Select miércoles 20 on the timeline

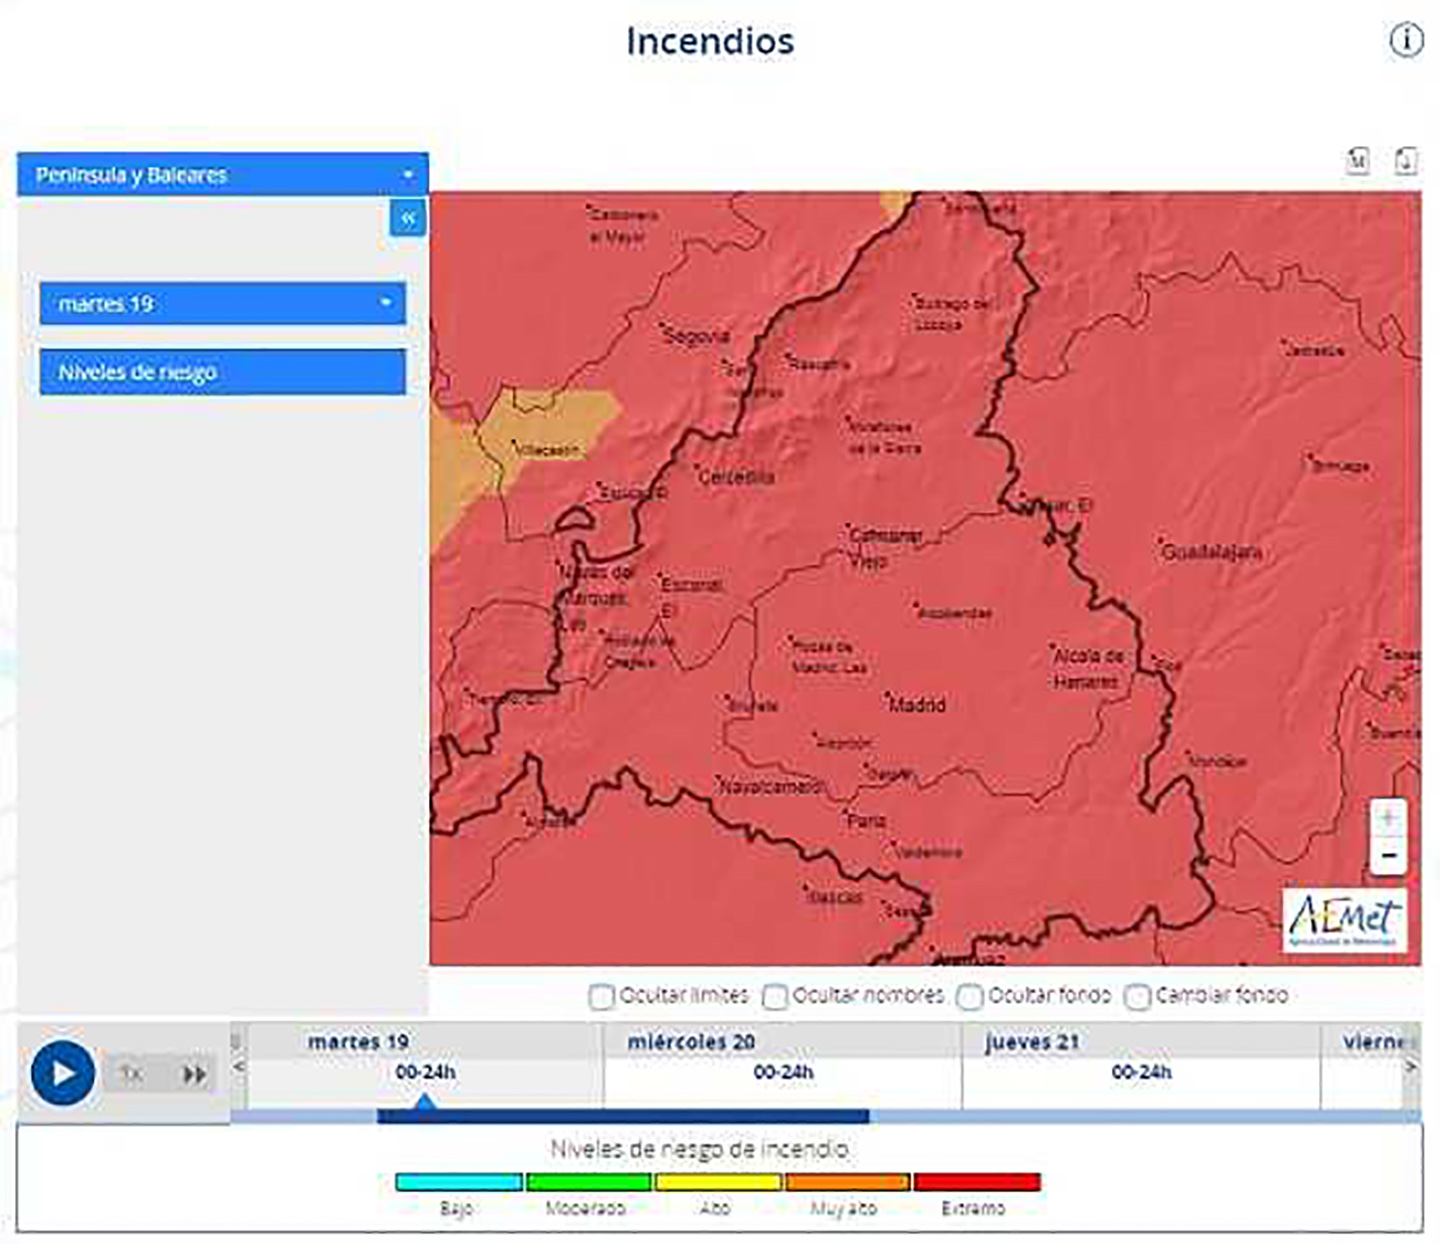click(x=783, y=1071)
